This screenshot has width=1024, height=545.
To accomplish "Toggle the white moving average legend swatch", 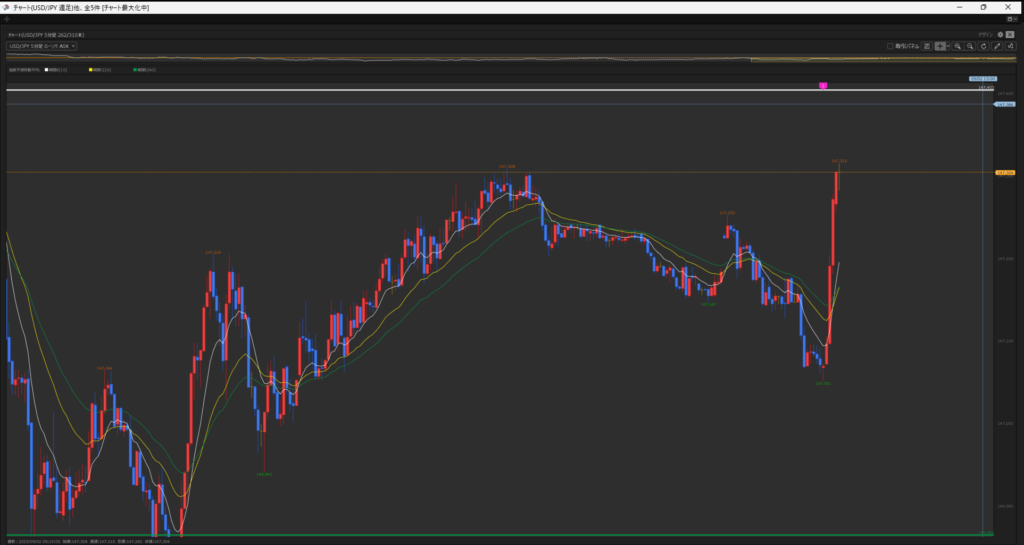I will (x=47, y=70).
